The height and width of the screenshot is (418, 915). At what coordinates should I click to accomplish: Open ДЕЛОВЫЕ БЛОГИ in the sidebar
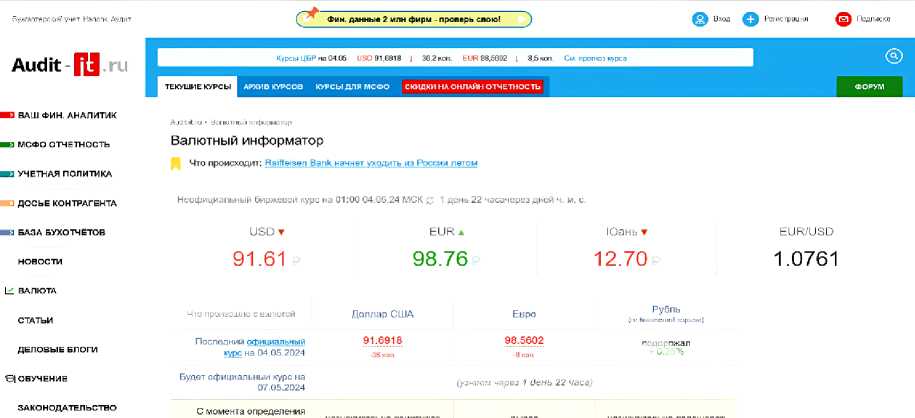click(57, 349)
